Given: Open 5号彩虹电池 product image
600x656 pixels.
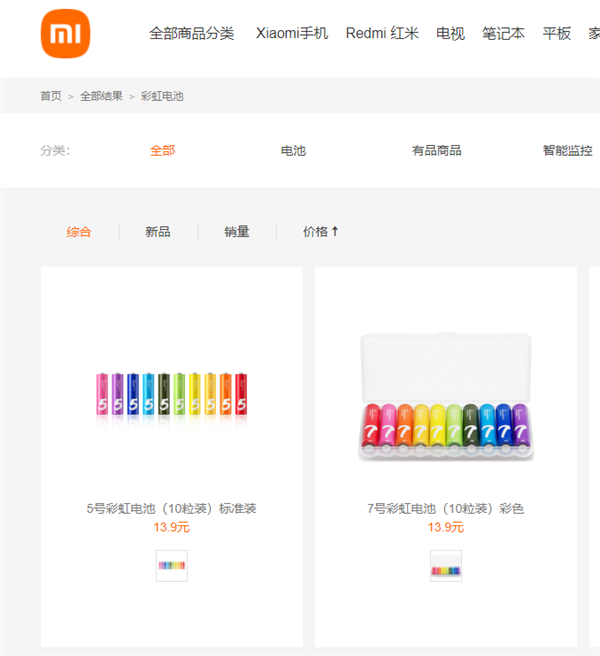Looking at the screenshot, I should (171, 393).
